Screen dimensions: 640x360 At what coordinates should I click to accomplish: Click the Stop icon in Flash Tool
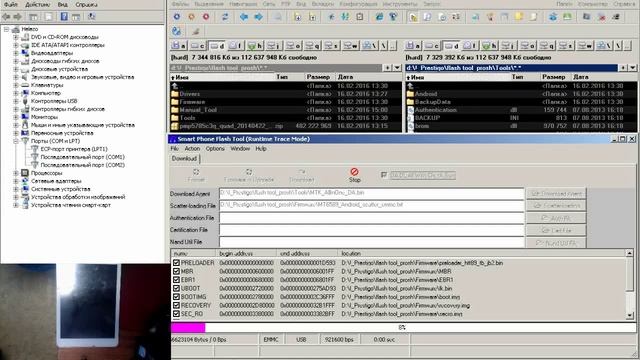click(354, 172)
